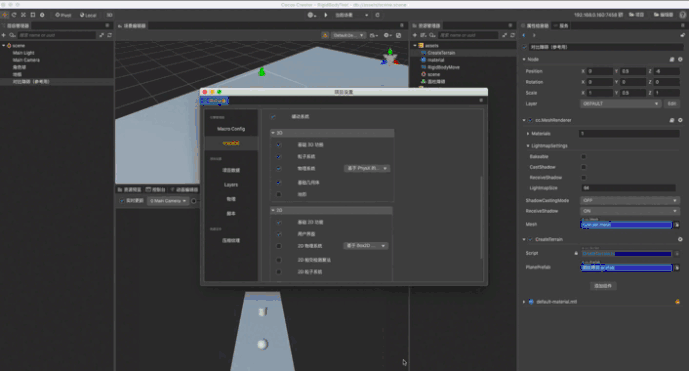The image size is (689, 371).
Task: Collapse all nodes in hierarchy panel
Action: [x=102, y=35]
